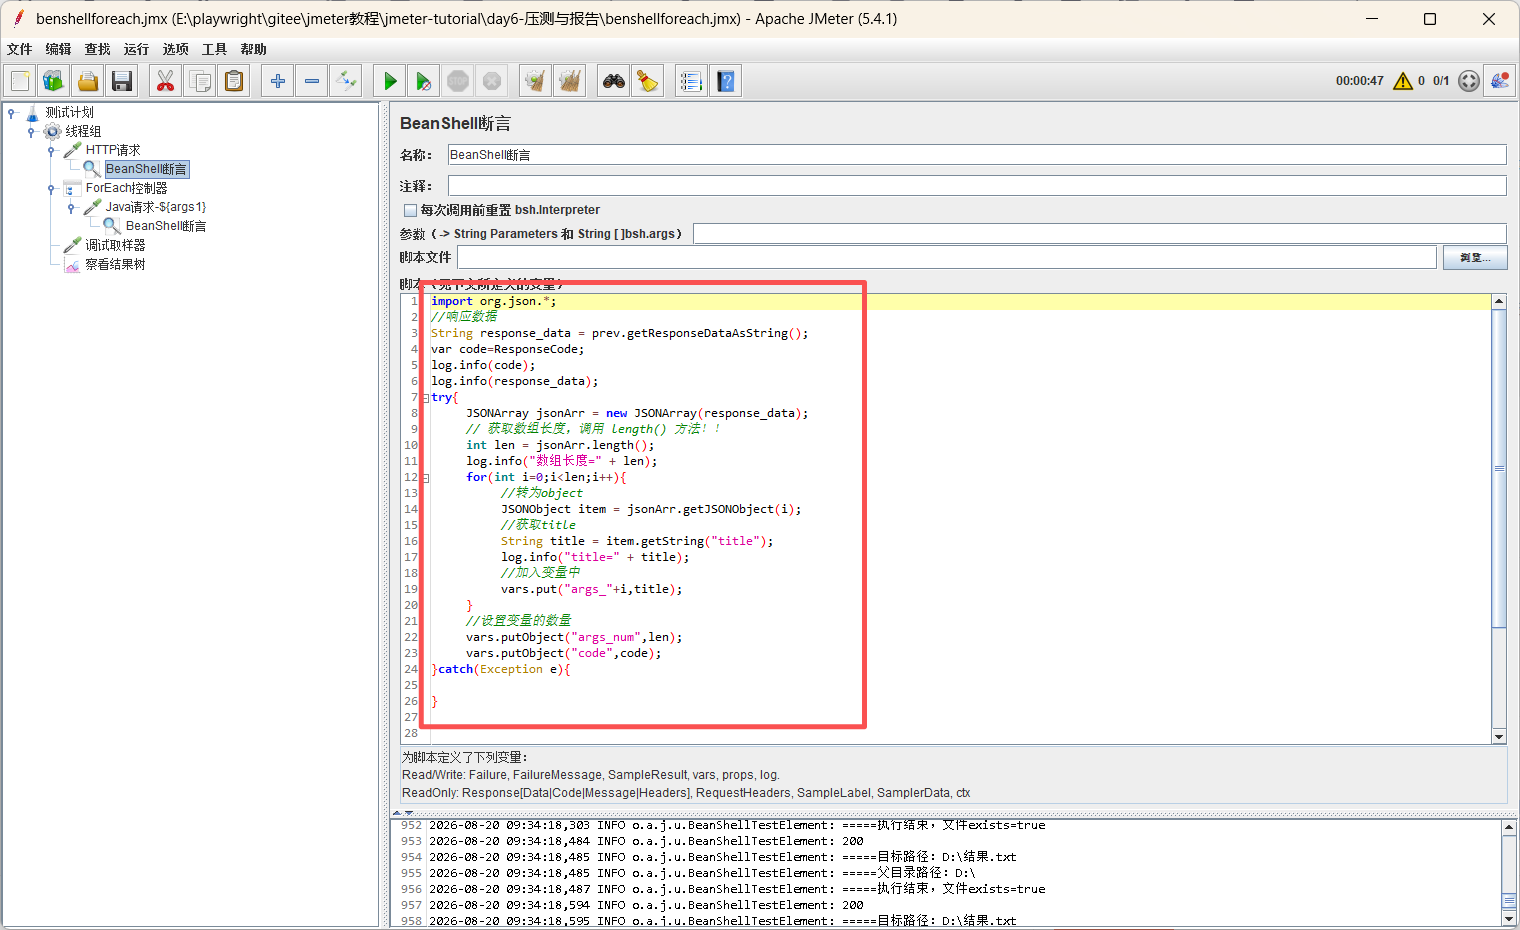Select HTTP请求 sampler in the tree

(x=112, y=150)
